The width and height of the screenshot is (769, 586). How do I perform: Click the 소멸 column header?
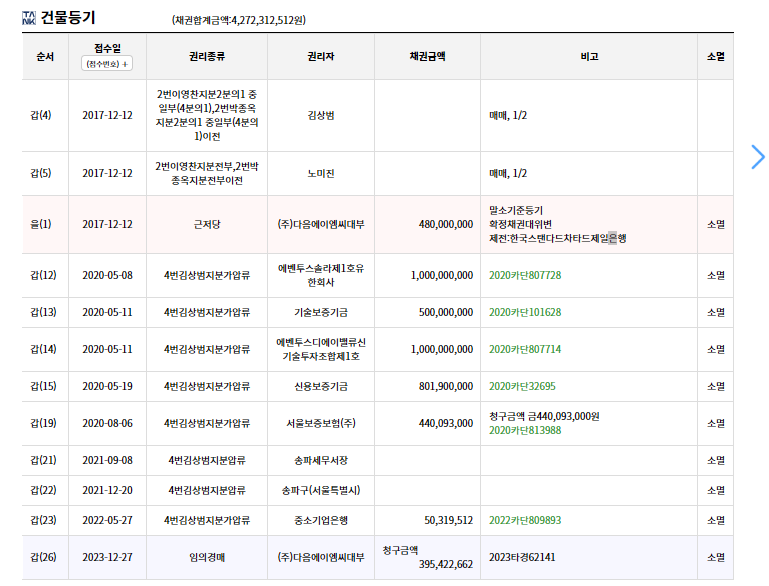point(716,56)
